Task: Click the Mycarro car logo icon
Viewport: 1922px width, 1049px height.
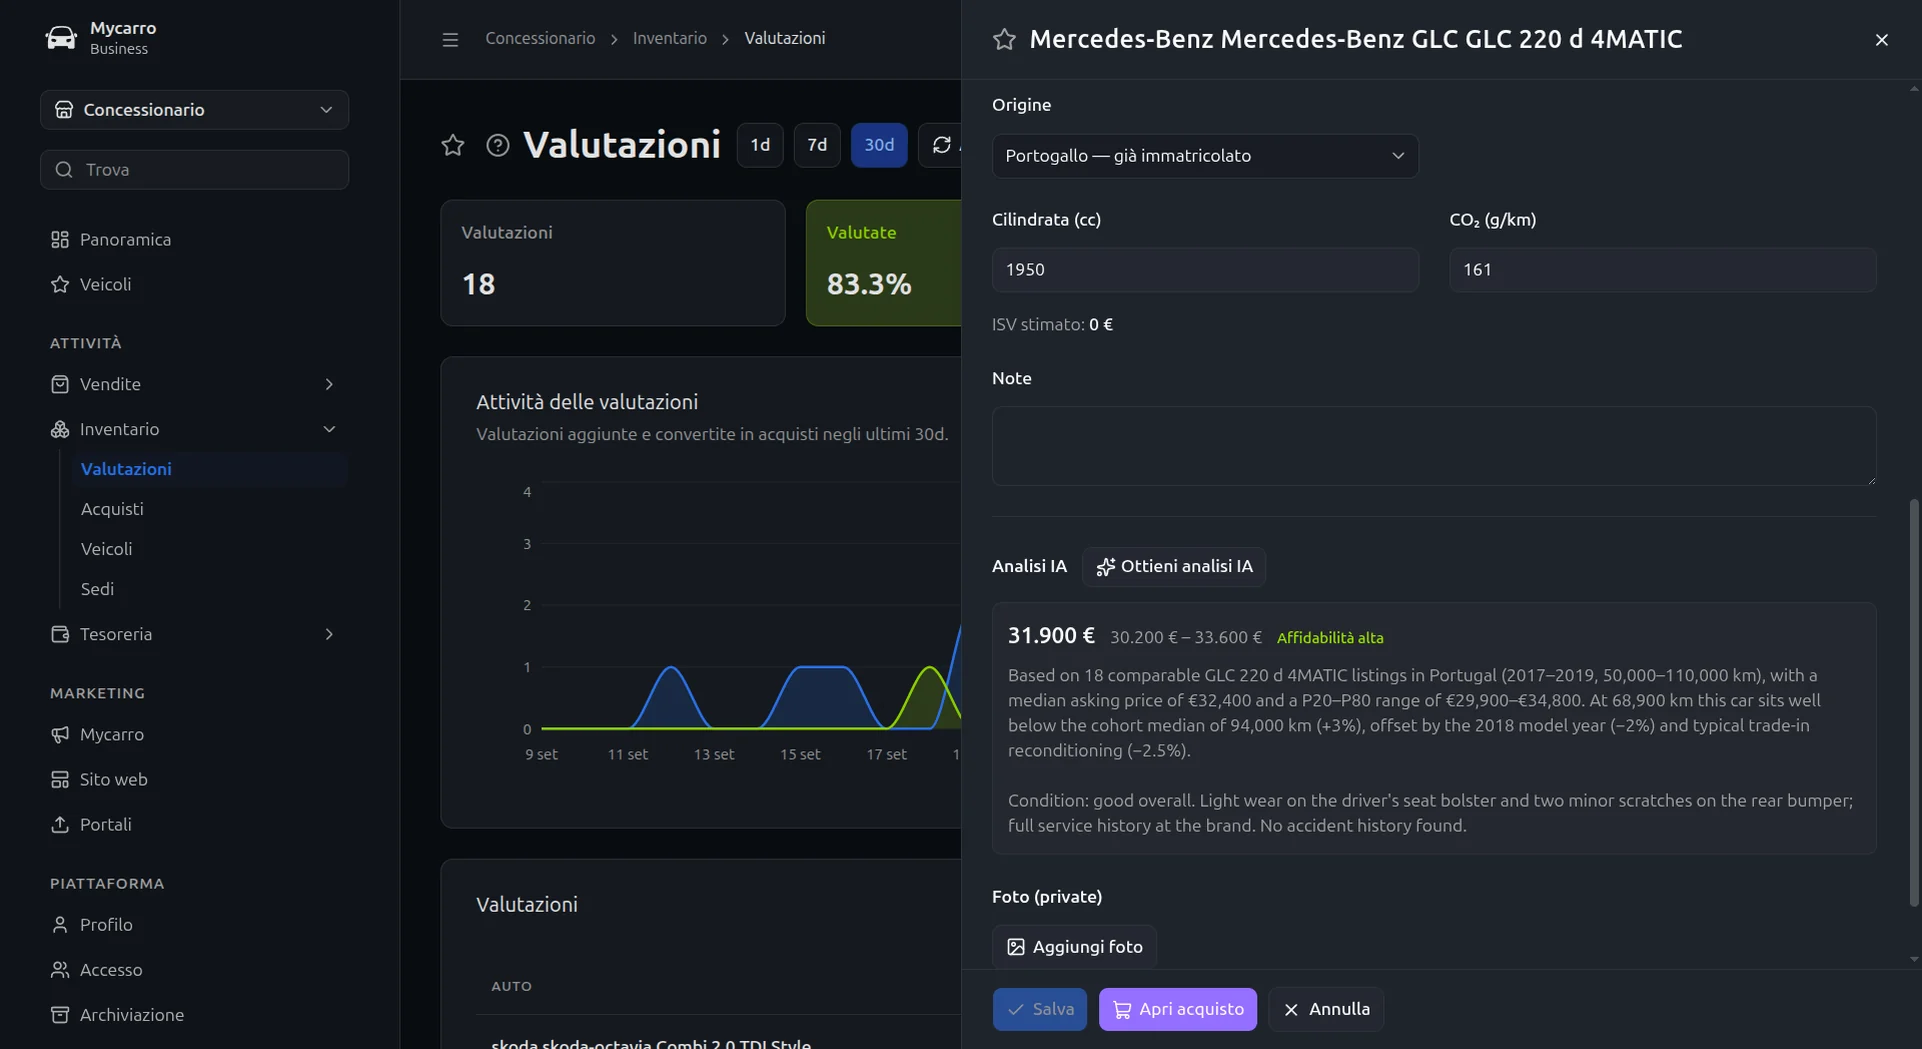Action: point(61,38)
